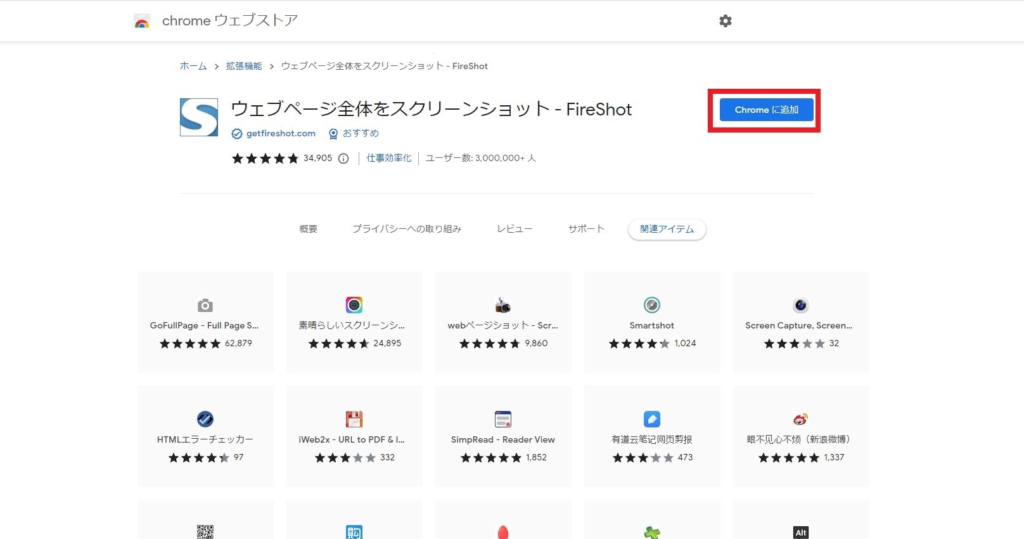Click the Screen Capture eye icon
1024x539 pixels.
click(x=801, y=305)
